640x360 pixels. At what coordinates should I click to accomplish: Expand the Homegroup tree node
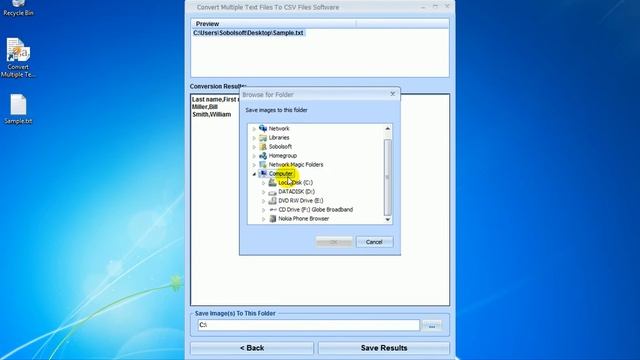click(254, 156)
